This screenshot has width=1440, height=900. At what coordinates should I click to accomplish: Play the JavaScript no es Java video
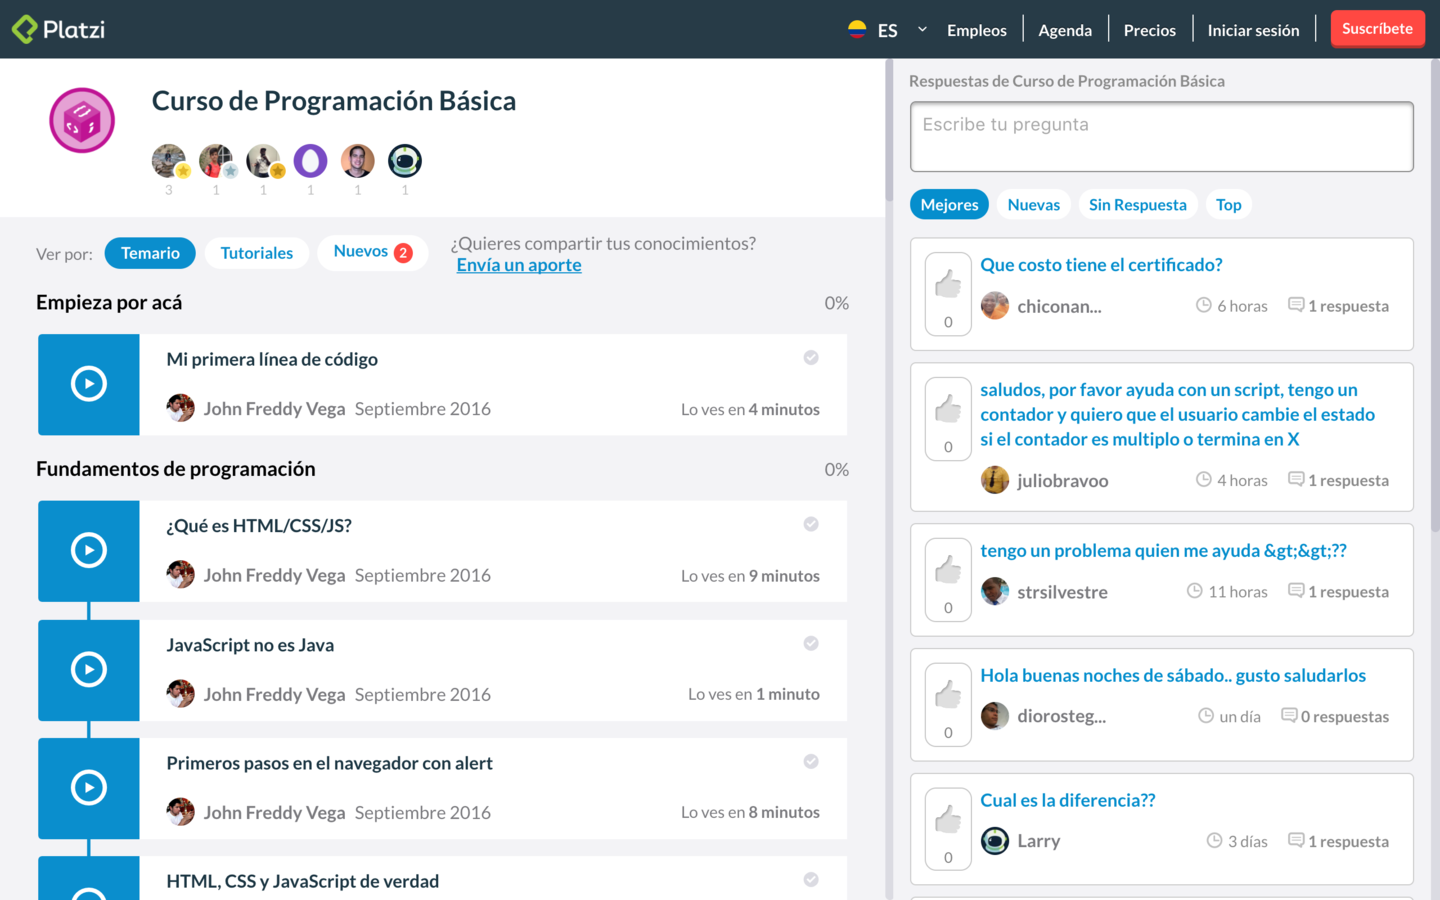pyautogui.click(x=89, y=670)
